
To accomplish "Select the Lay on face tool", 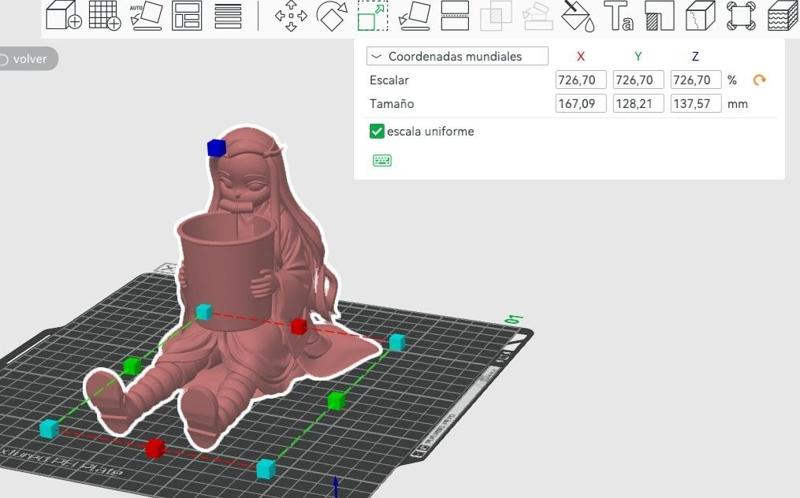I will pos(414,15).
